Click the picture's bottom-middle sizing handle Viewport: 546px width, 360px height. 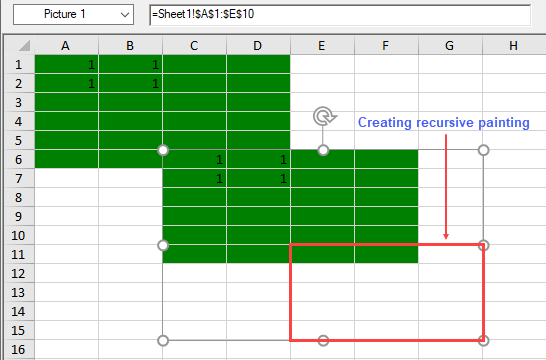[x=323, y=341]
